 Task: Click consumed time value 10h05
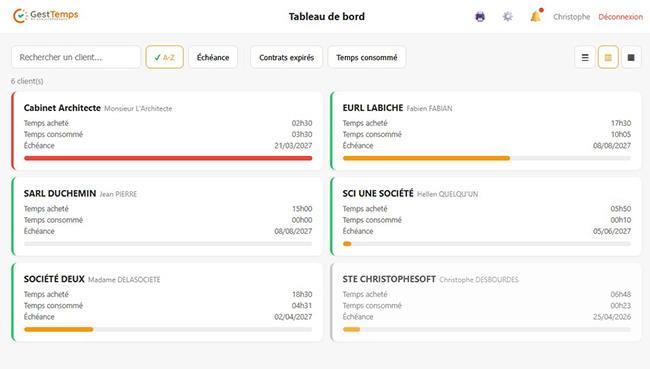[x=621, y=134]
